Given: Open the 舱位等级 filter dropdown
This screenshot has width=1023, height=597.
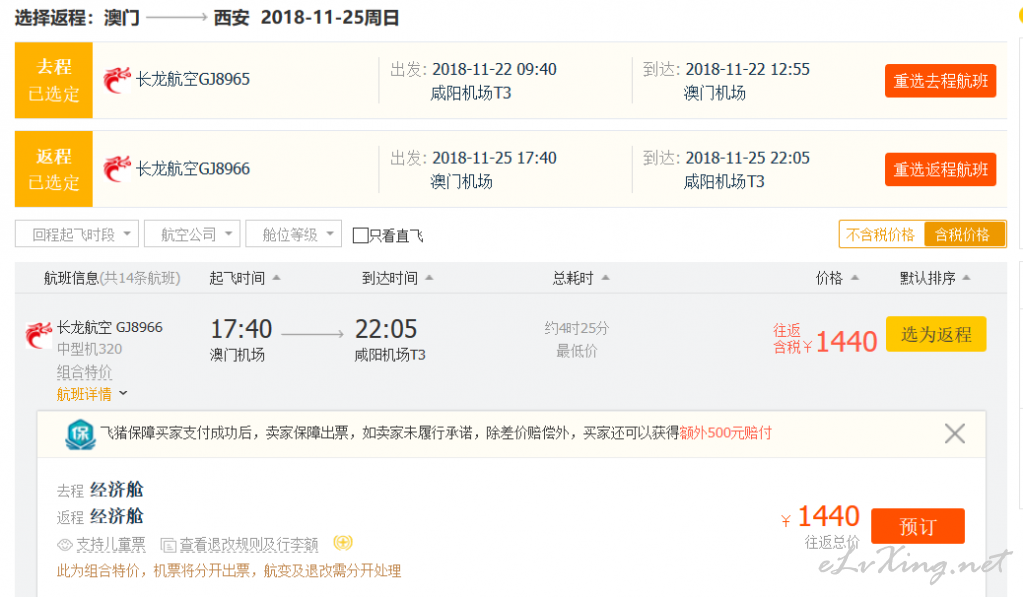Looking at the screenshot, I should [294, 234].
